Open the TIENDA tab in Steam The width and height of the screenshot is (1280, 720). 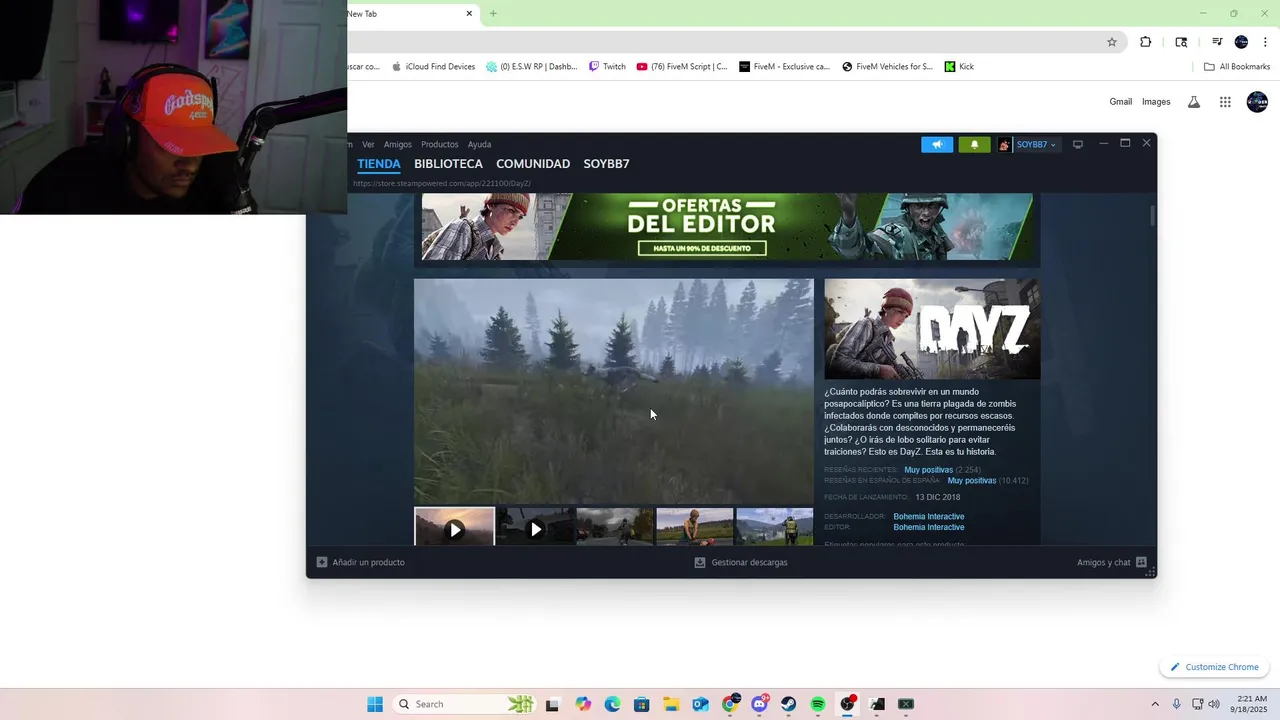(379, 164)
